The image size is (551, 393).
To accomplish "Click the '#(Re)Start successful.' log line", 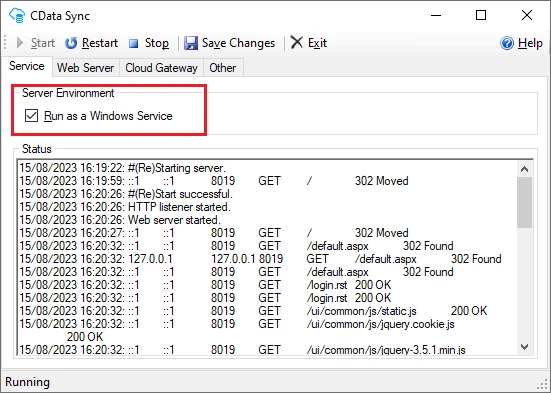I will (x=126, y=194).
